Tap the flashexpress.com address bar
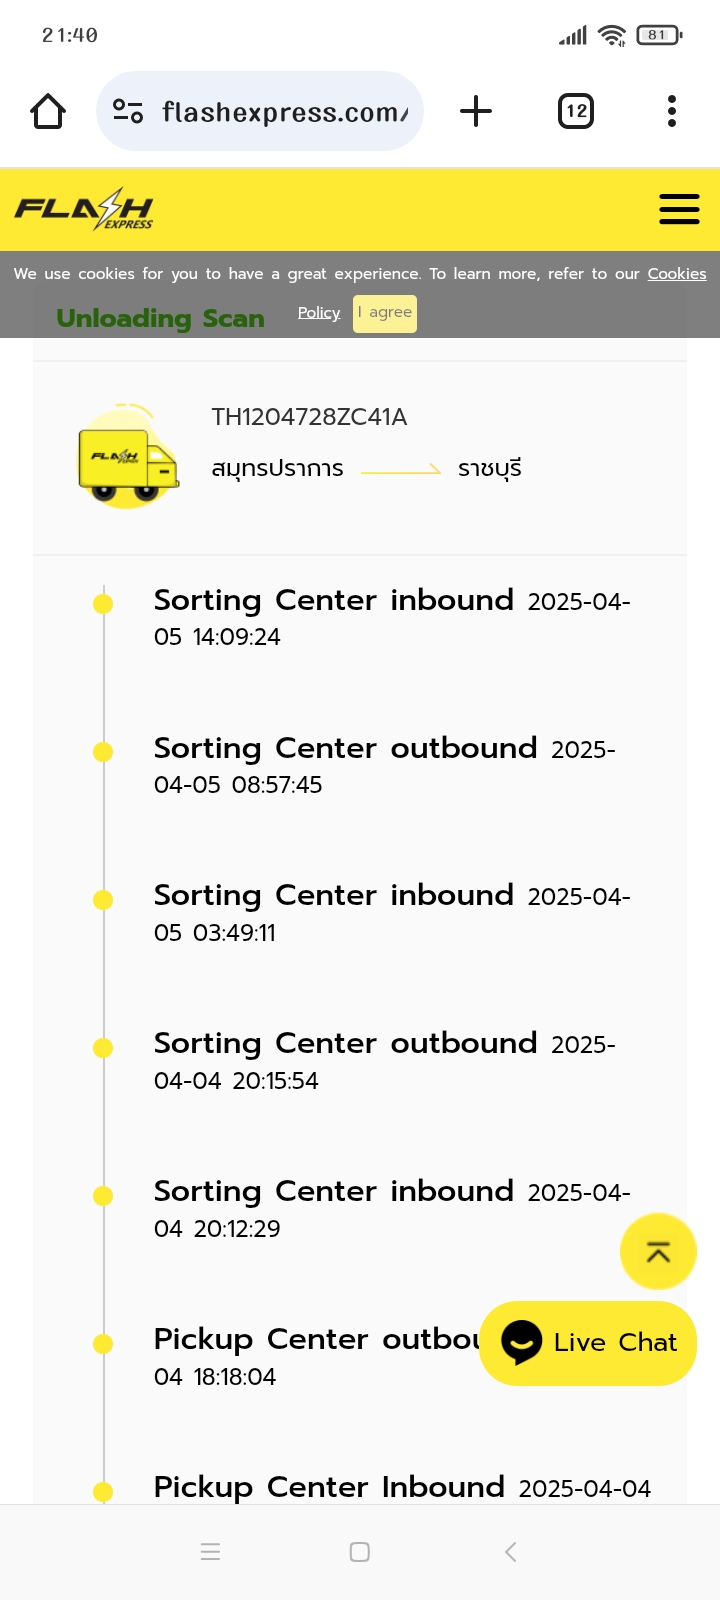 [285, 112]
